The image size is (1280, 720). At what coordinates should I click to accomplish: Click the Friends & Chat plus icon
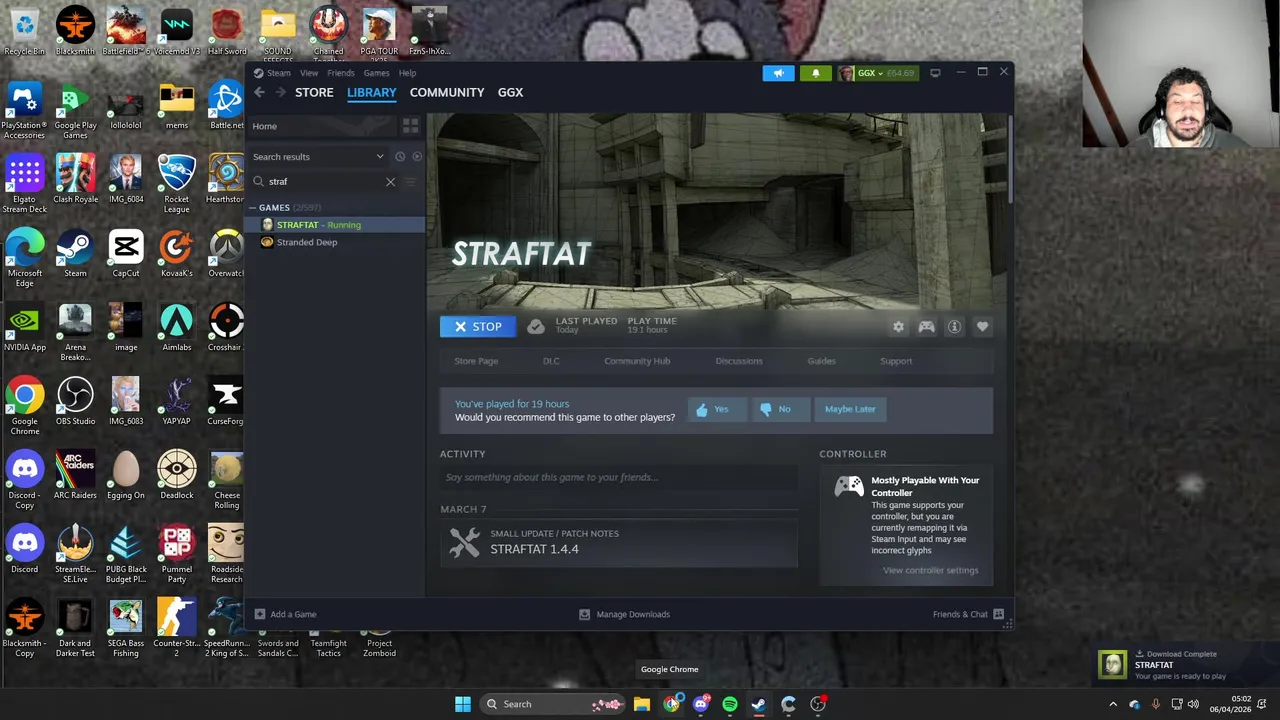(x=998, y=614)
